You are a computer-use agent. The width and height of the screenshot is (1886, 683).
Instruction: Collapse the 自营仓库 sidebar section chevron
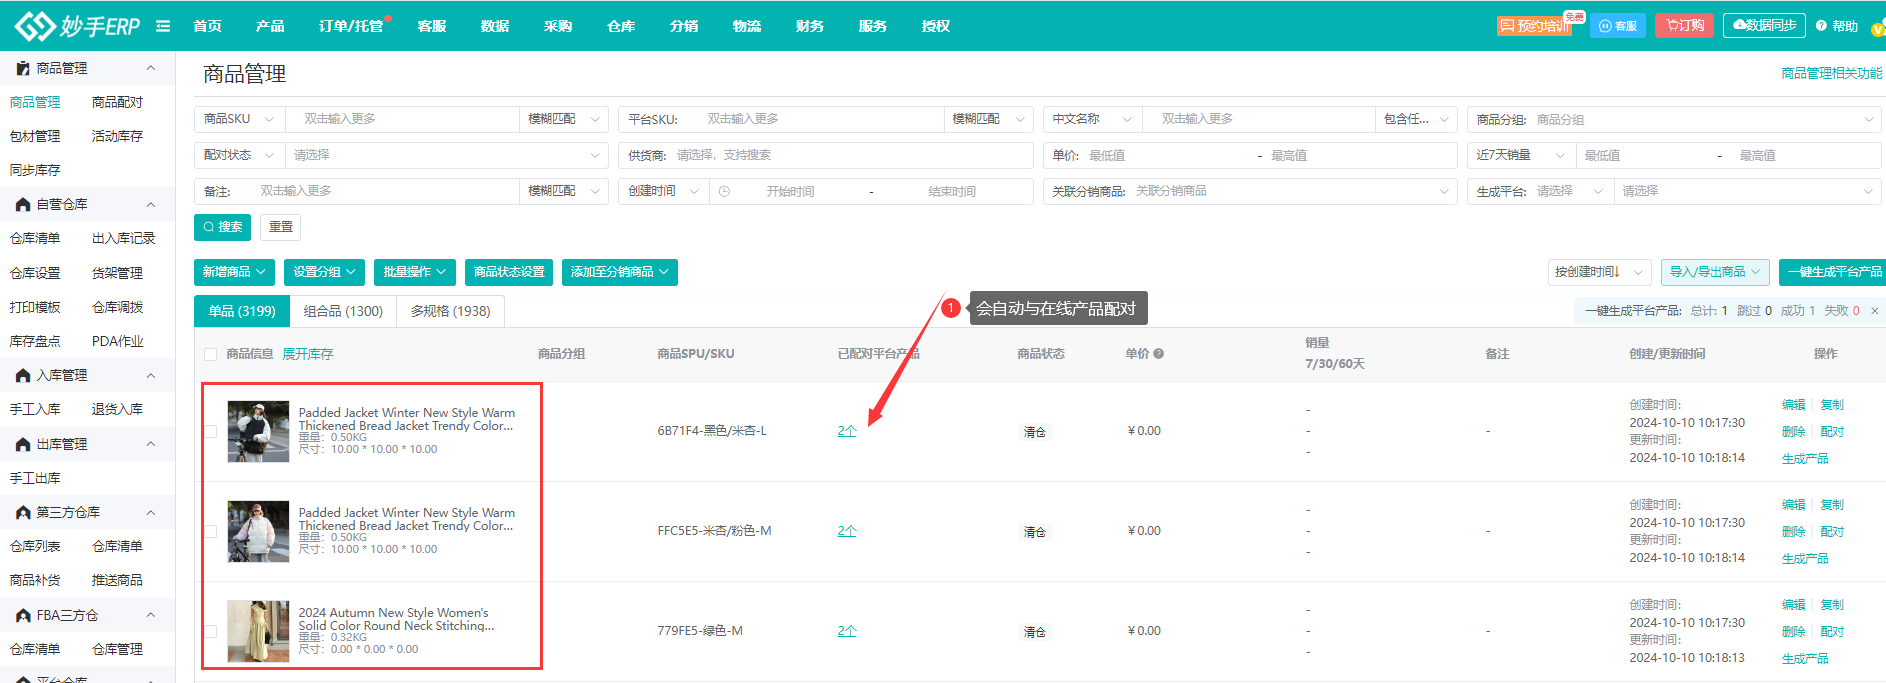tap(151, 204)
